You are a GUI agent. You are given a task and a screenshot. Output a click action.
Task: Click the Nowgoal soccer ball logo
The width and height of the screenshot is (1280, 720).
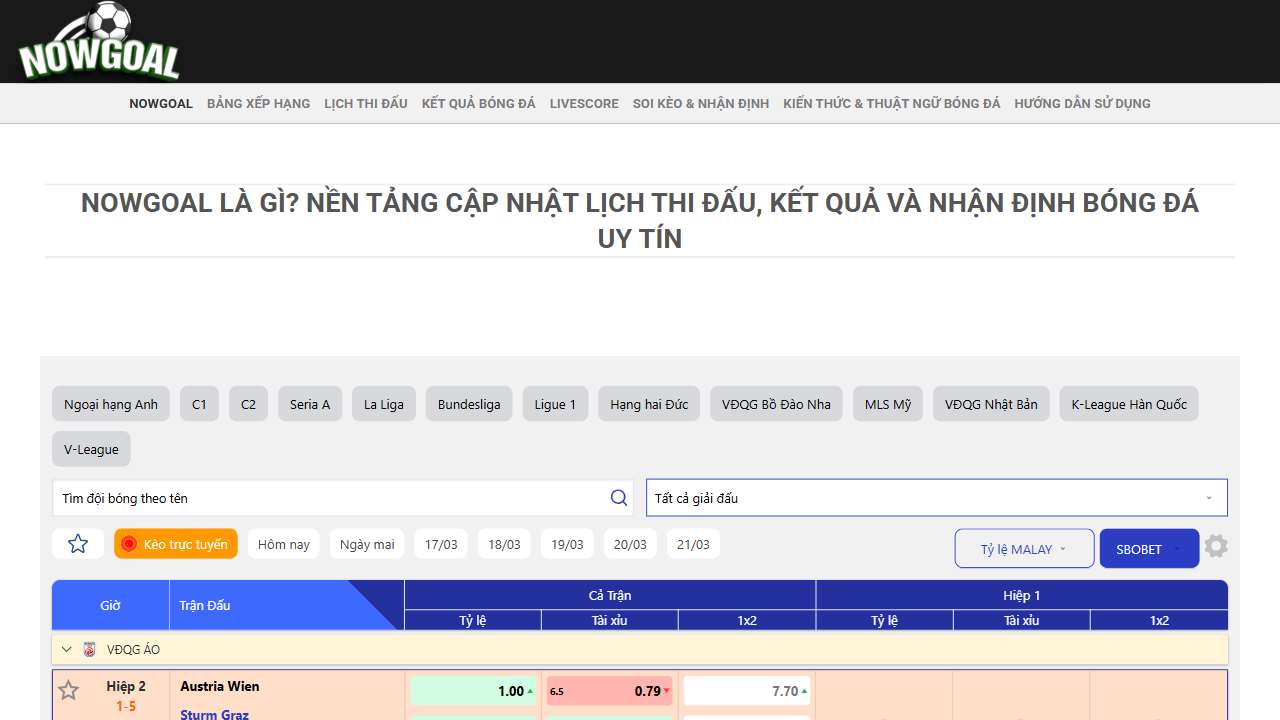pyautogui.click(x=98, y=42)
